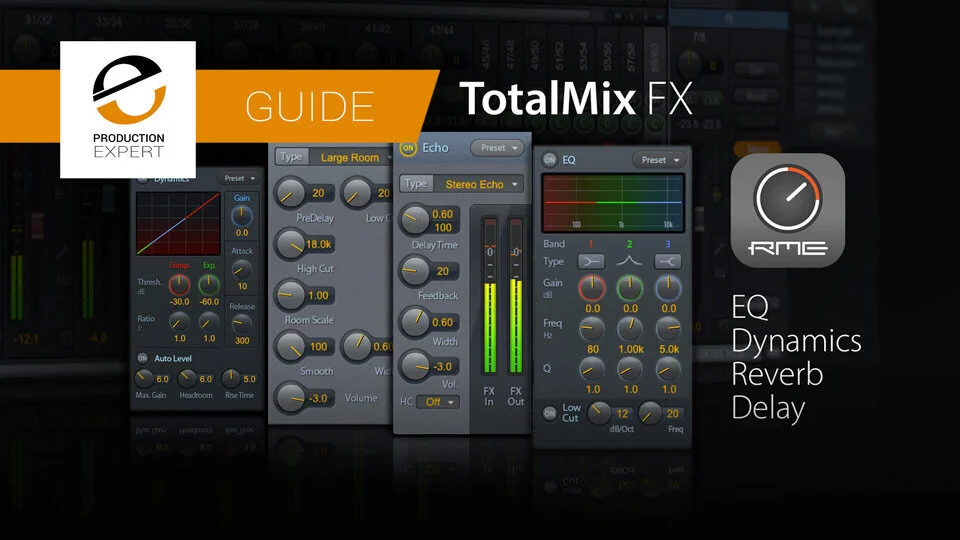Image resolution: width=960 pixels, height=540 pixels.
Task: Click the EQ frequency response graph
Action: 613,203
